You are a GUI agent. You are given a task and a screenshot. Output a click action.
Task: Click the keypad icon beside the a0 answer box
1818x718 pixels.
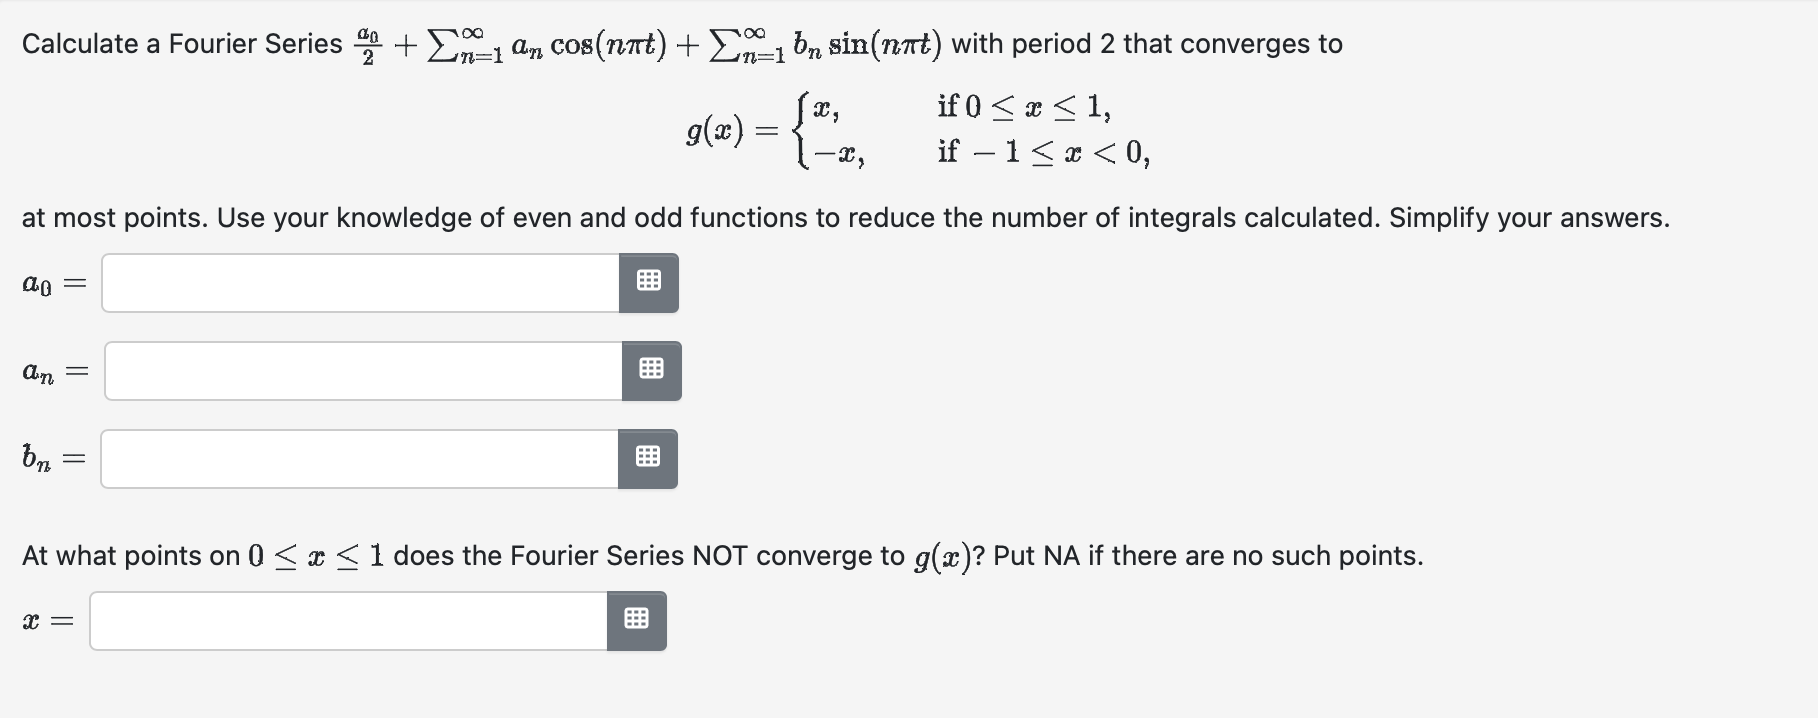[649, 282]
